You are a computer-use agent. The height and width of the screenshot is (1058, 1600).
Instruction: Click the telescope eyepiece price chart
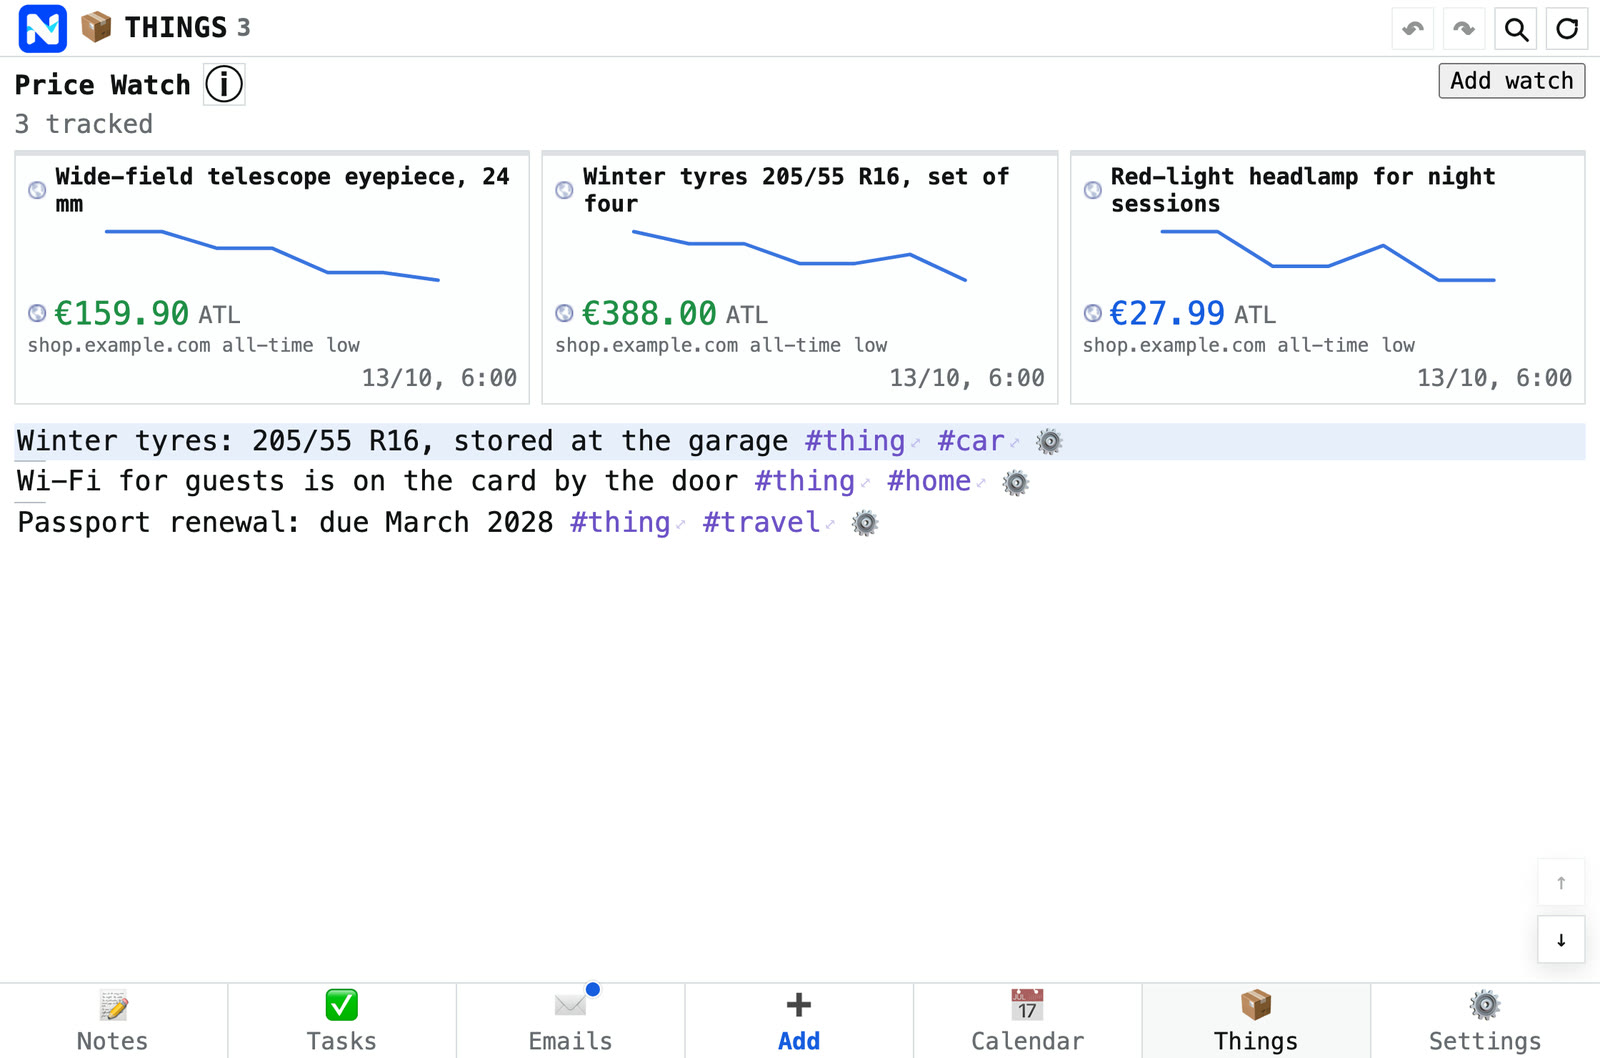tap(272, 256)
